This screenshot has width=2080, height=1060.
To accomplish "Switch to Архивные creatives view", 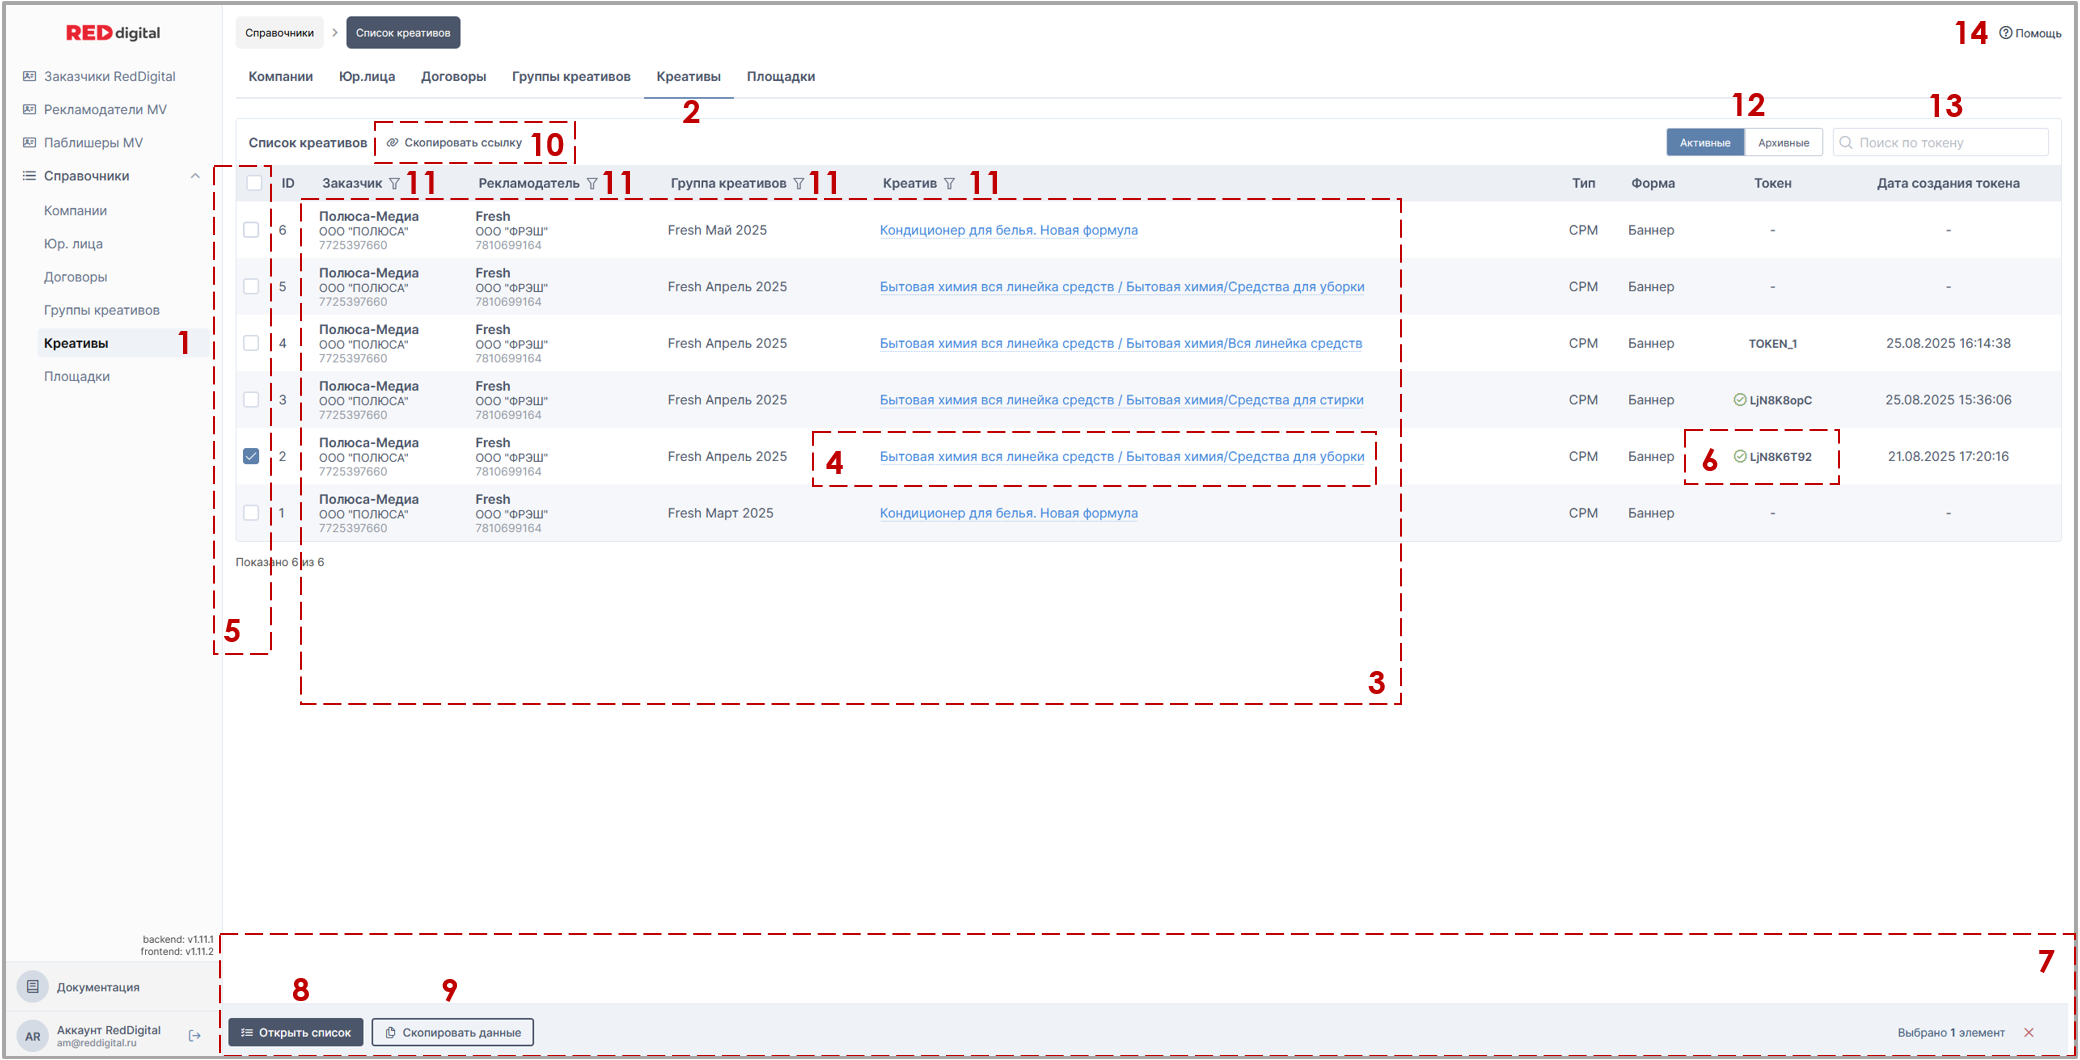I will [x=1783, y=143].
